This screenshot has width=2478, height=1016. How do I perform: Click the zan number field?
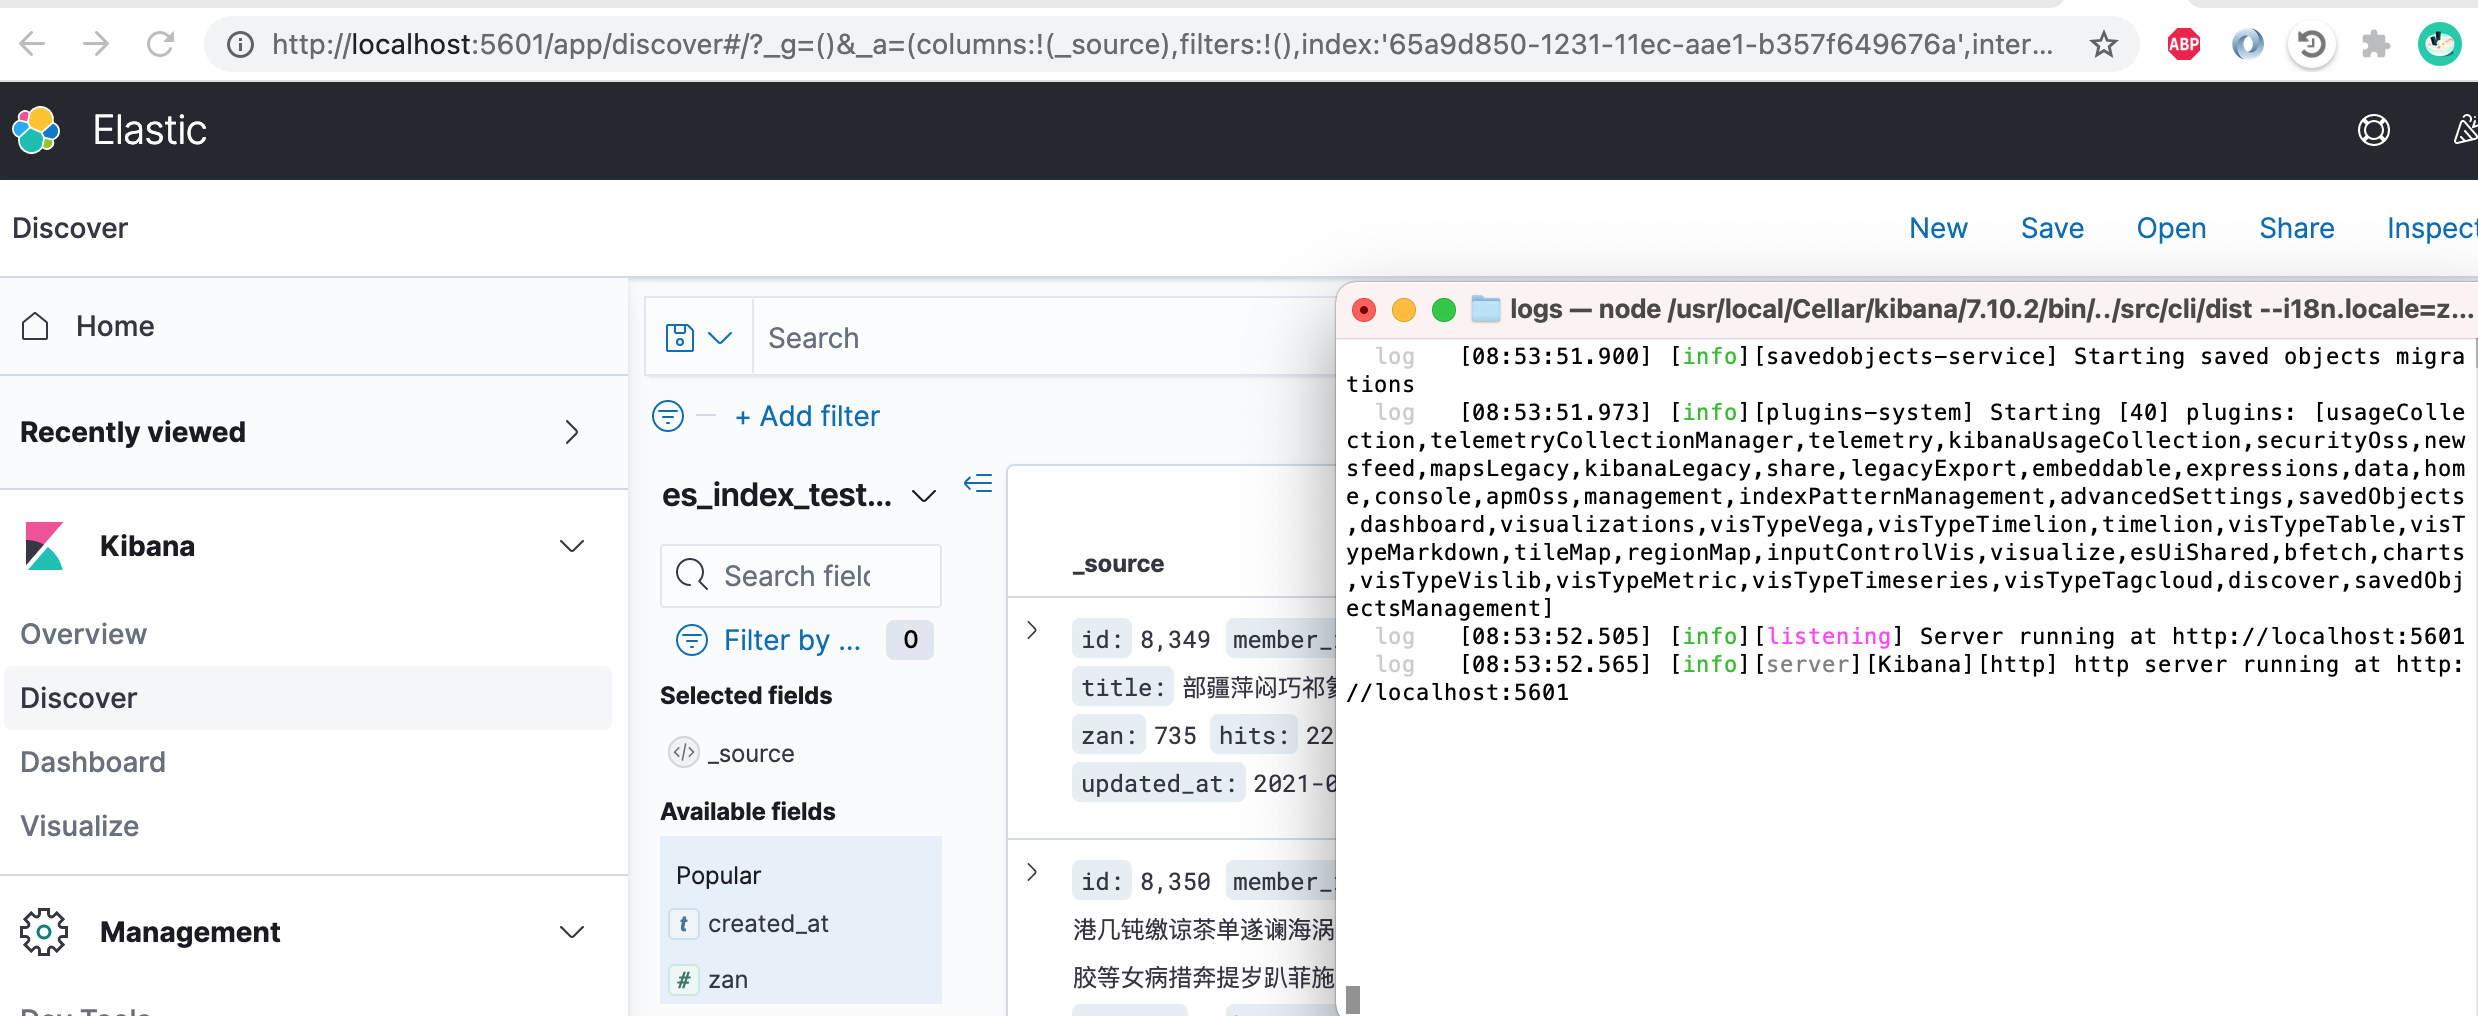pos(728,980)
